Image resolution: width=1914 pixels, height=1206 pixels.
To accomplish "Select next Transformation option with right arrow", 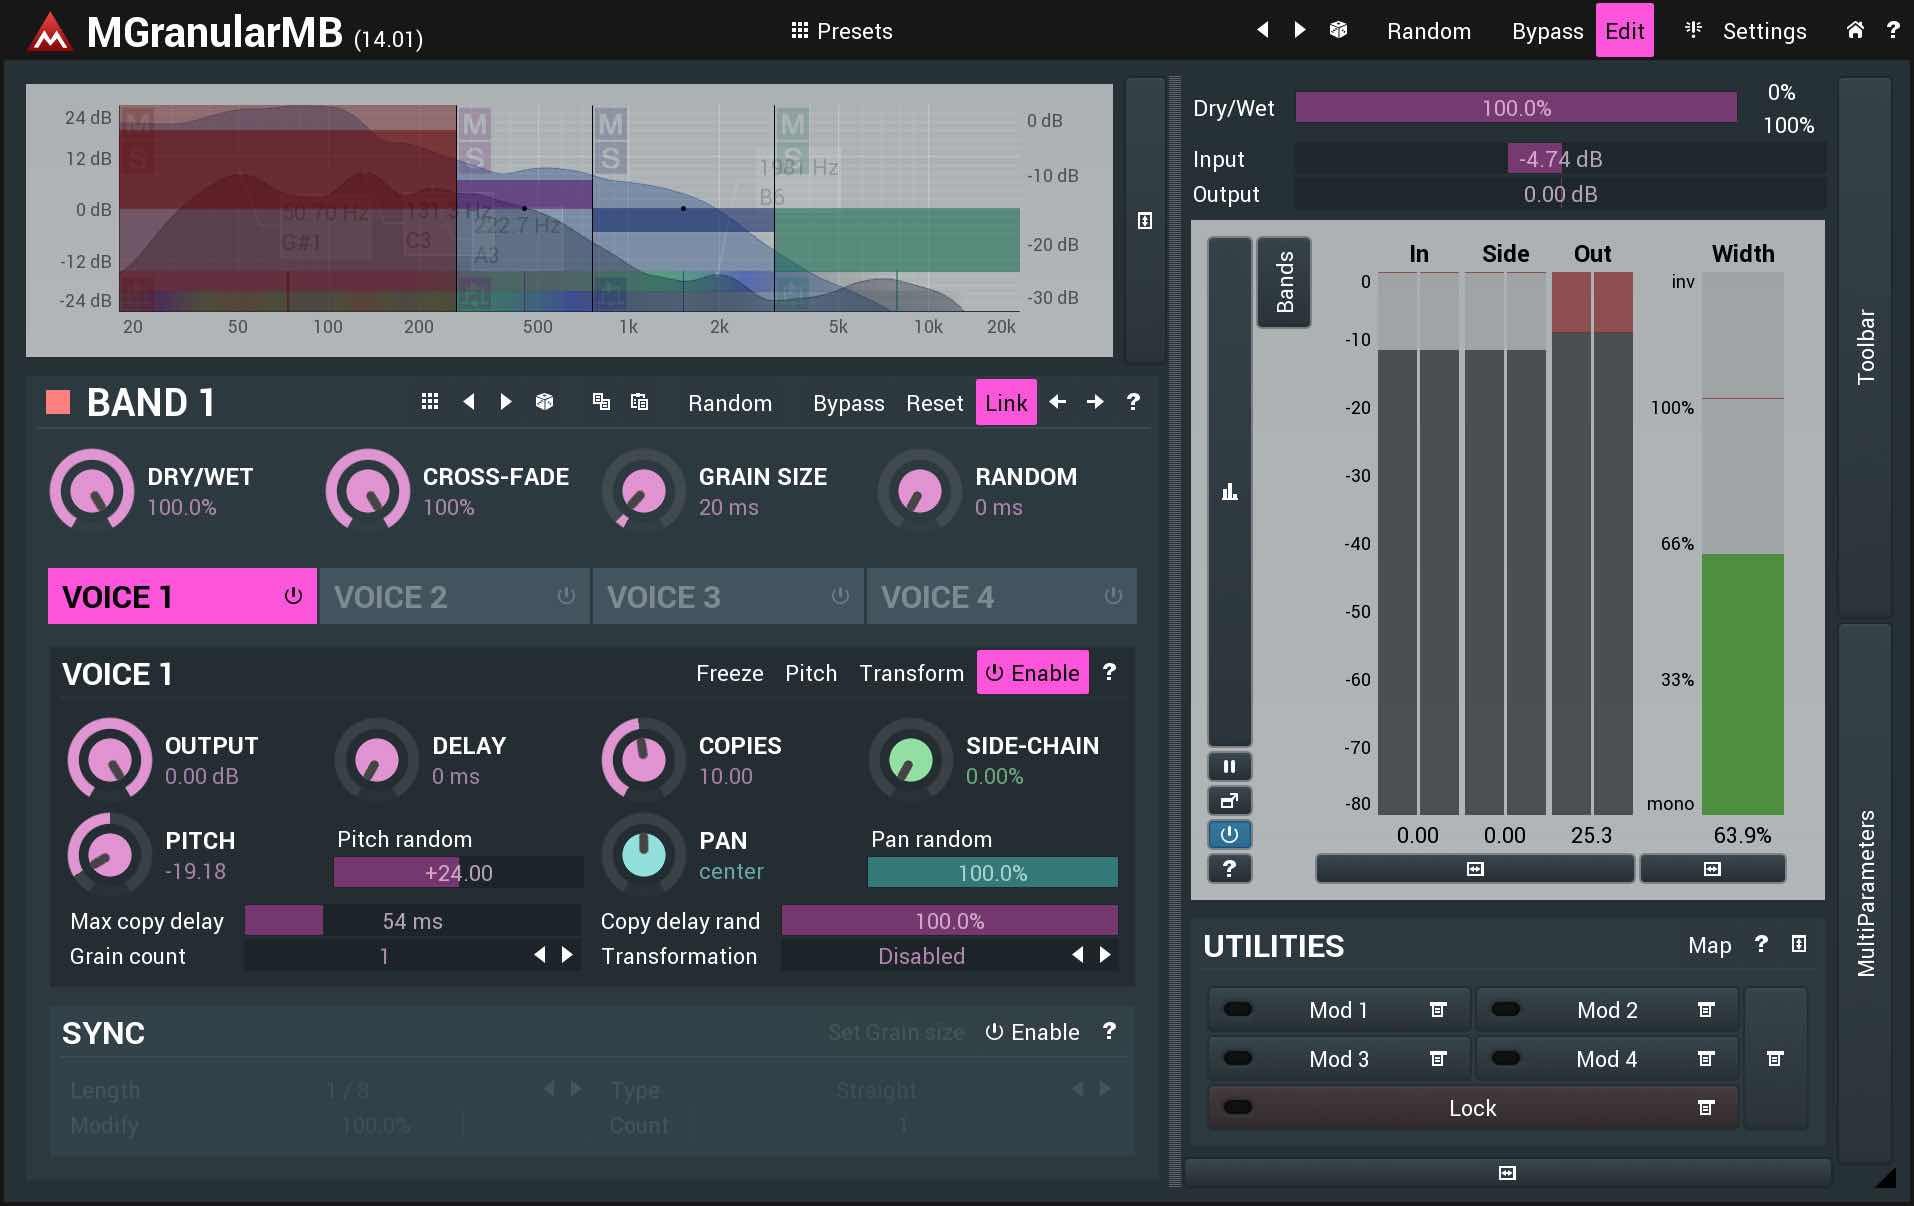I will [x=1105, y=955].
